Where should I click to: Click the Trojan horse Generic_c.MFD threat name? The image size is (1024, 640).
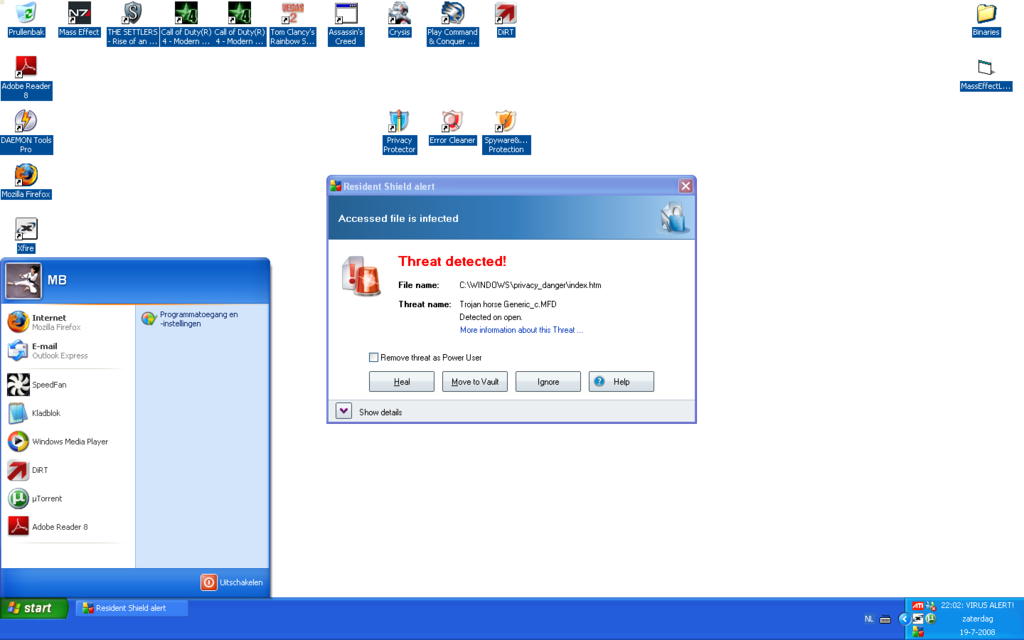(508, 304)
